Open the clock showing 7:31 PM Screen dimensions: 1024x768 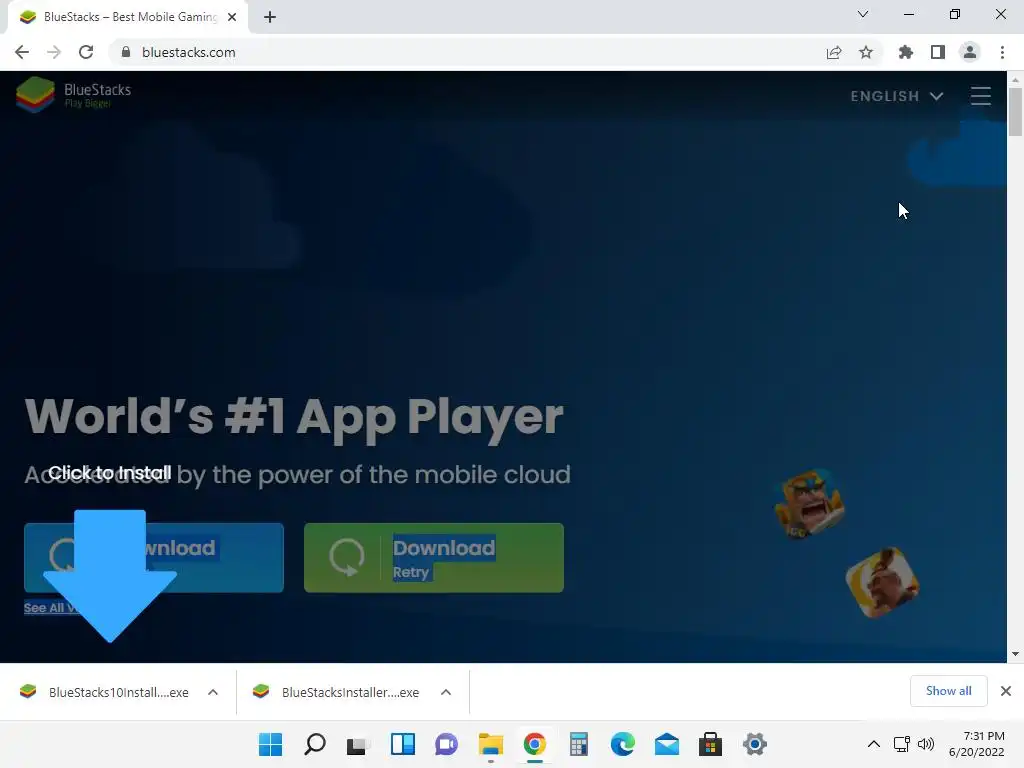[x=976, y=744]
